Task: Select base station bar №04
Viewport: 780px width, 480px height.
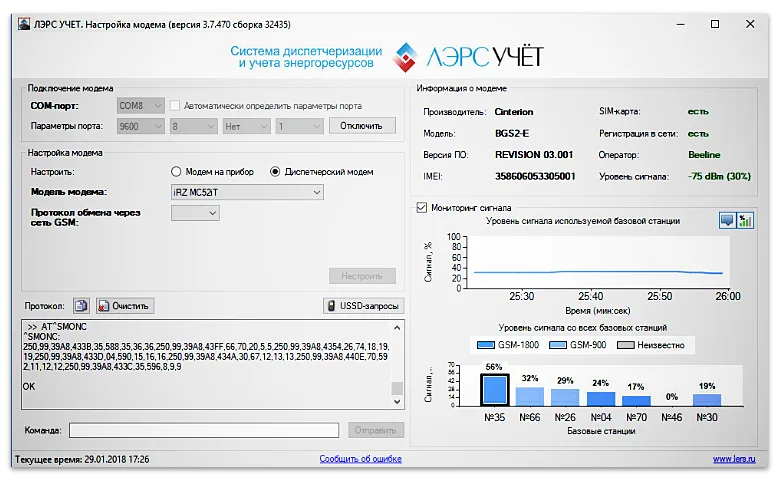Action: point(601,399)
